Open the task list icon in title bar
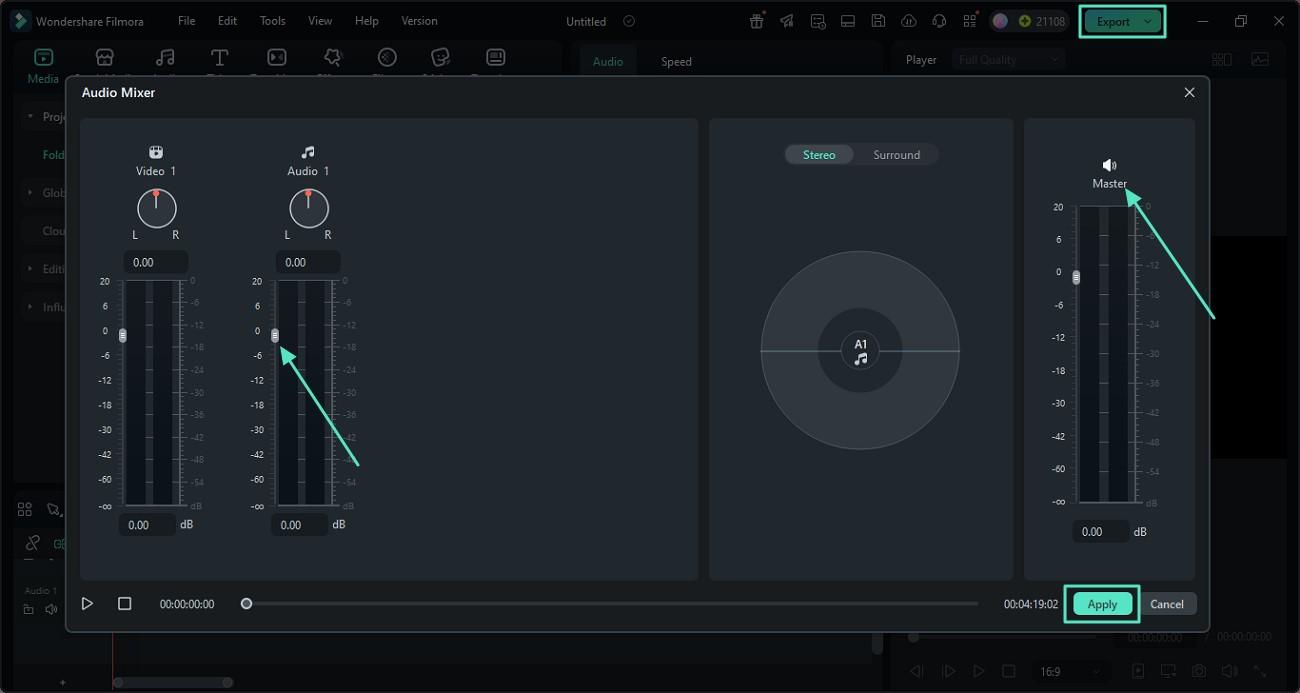Screen dimensions: 1300x693 click(818, 21)
